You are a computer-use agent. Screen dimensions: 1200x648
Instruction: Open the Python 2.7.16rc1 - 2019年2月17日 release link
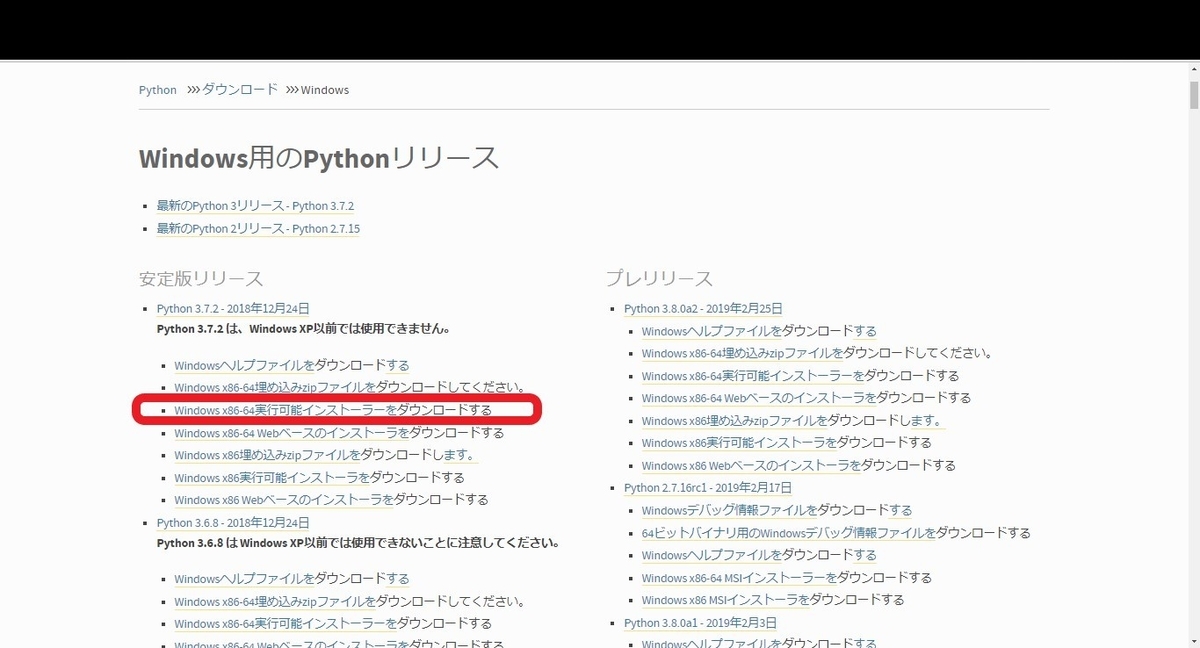click(708, 488)
